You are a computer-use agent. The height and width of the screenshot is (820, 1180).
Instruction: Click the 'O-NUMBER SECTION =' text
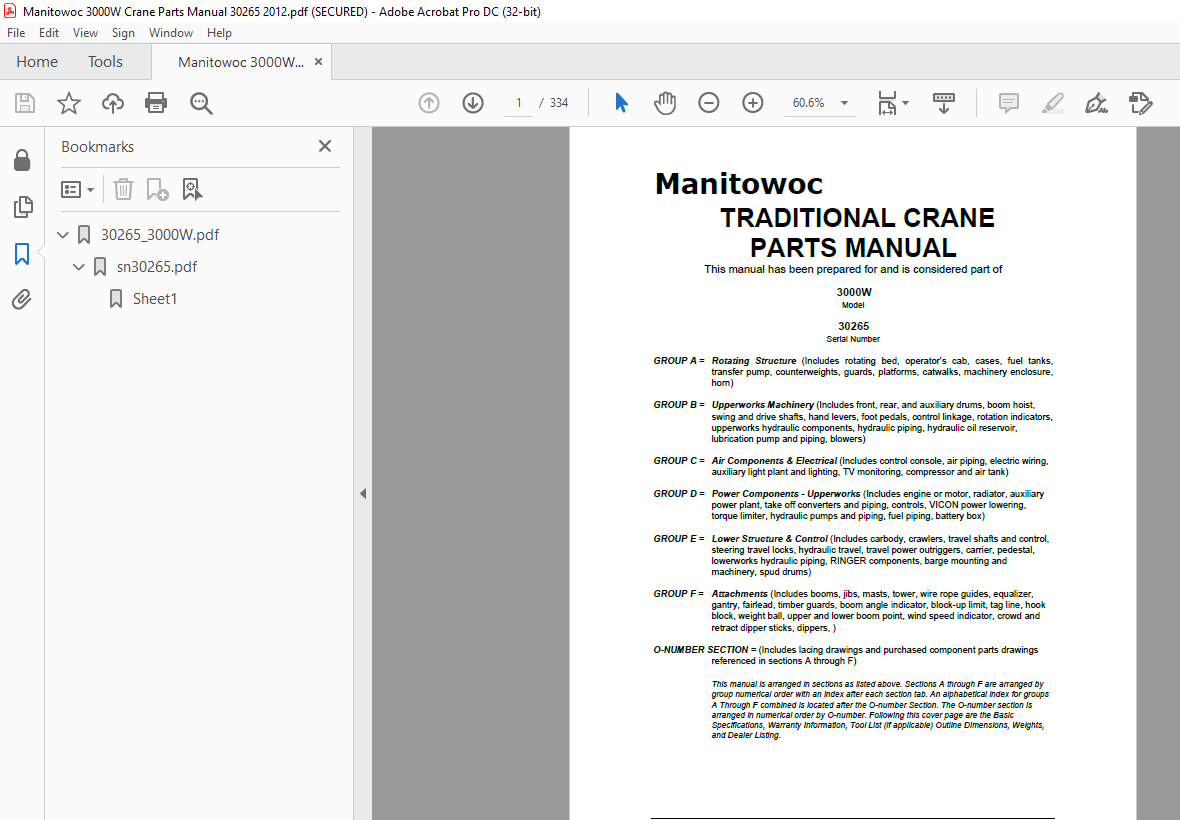point(704,650)
